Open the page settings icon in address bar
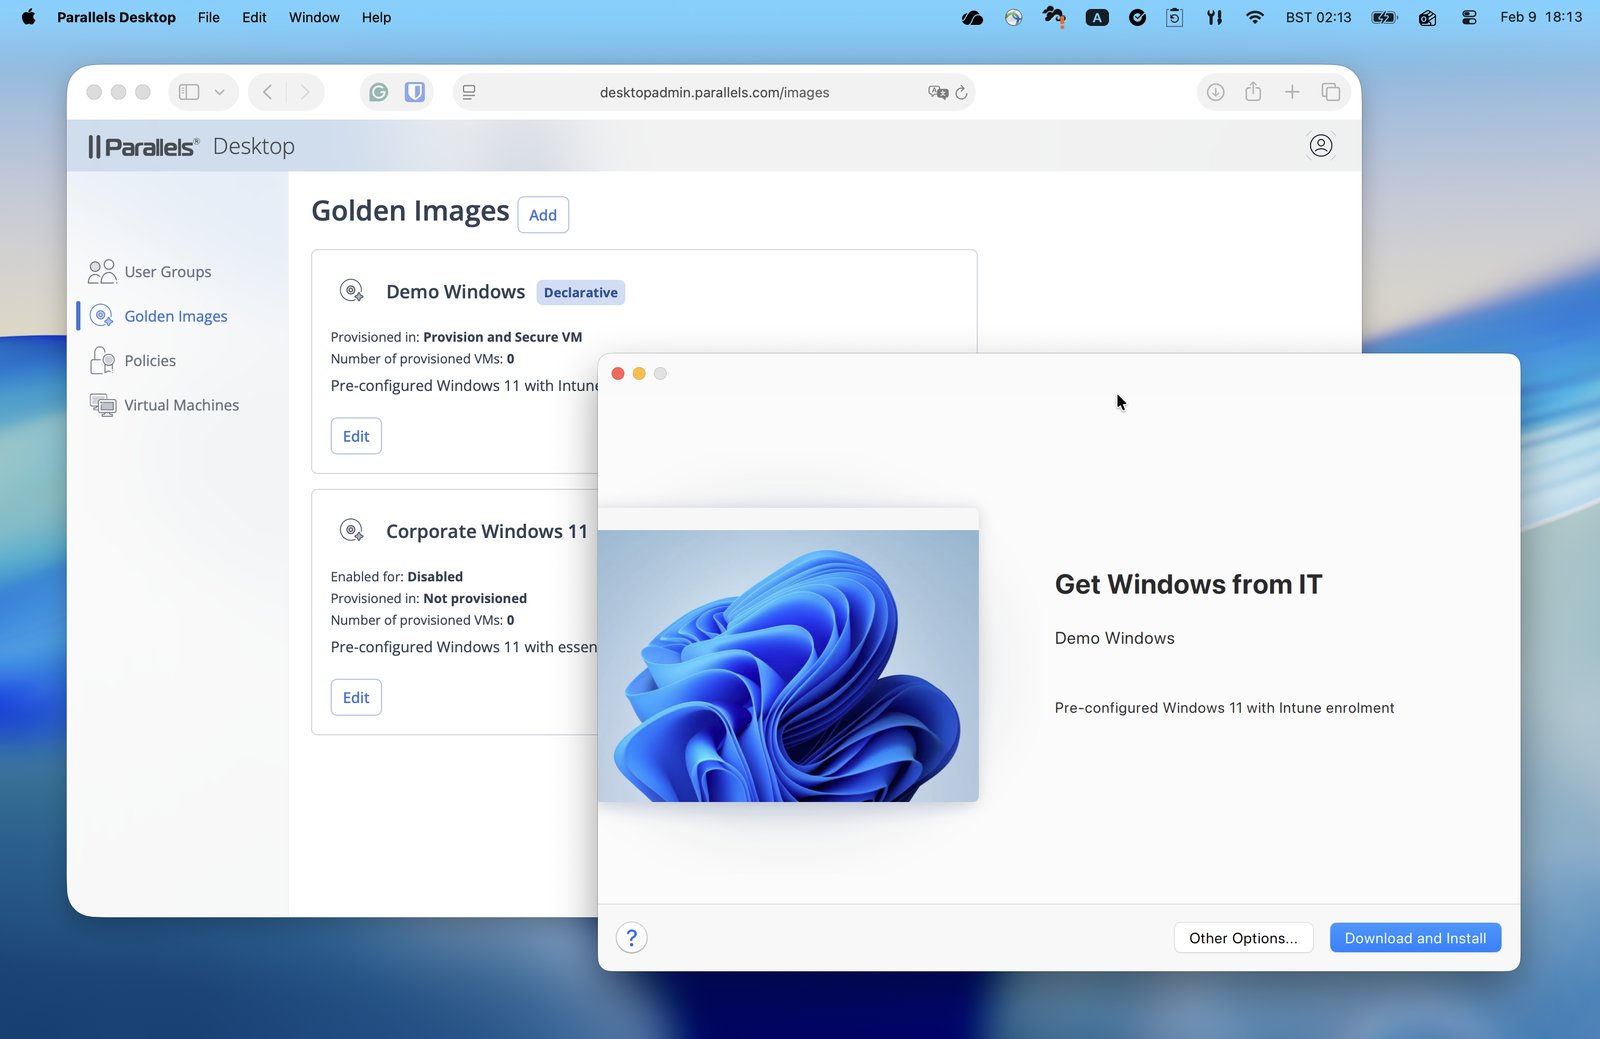 tap(469, 92)
